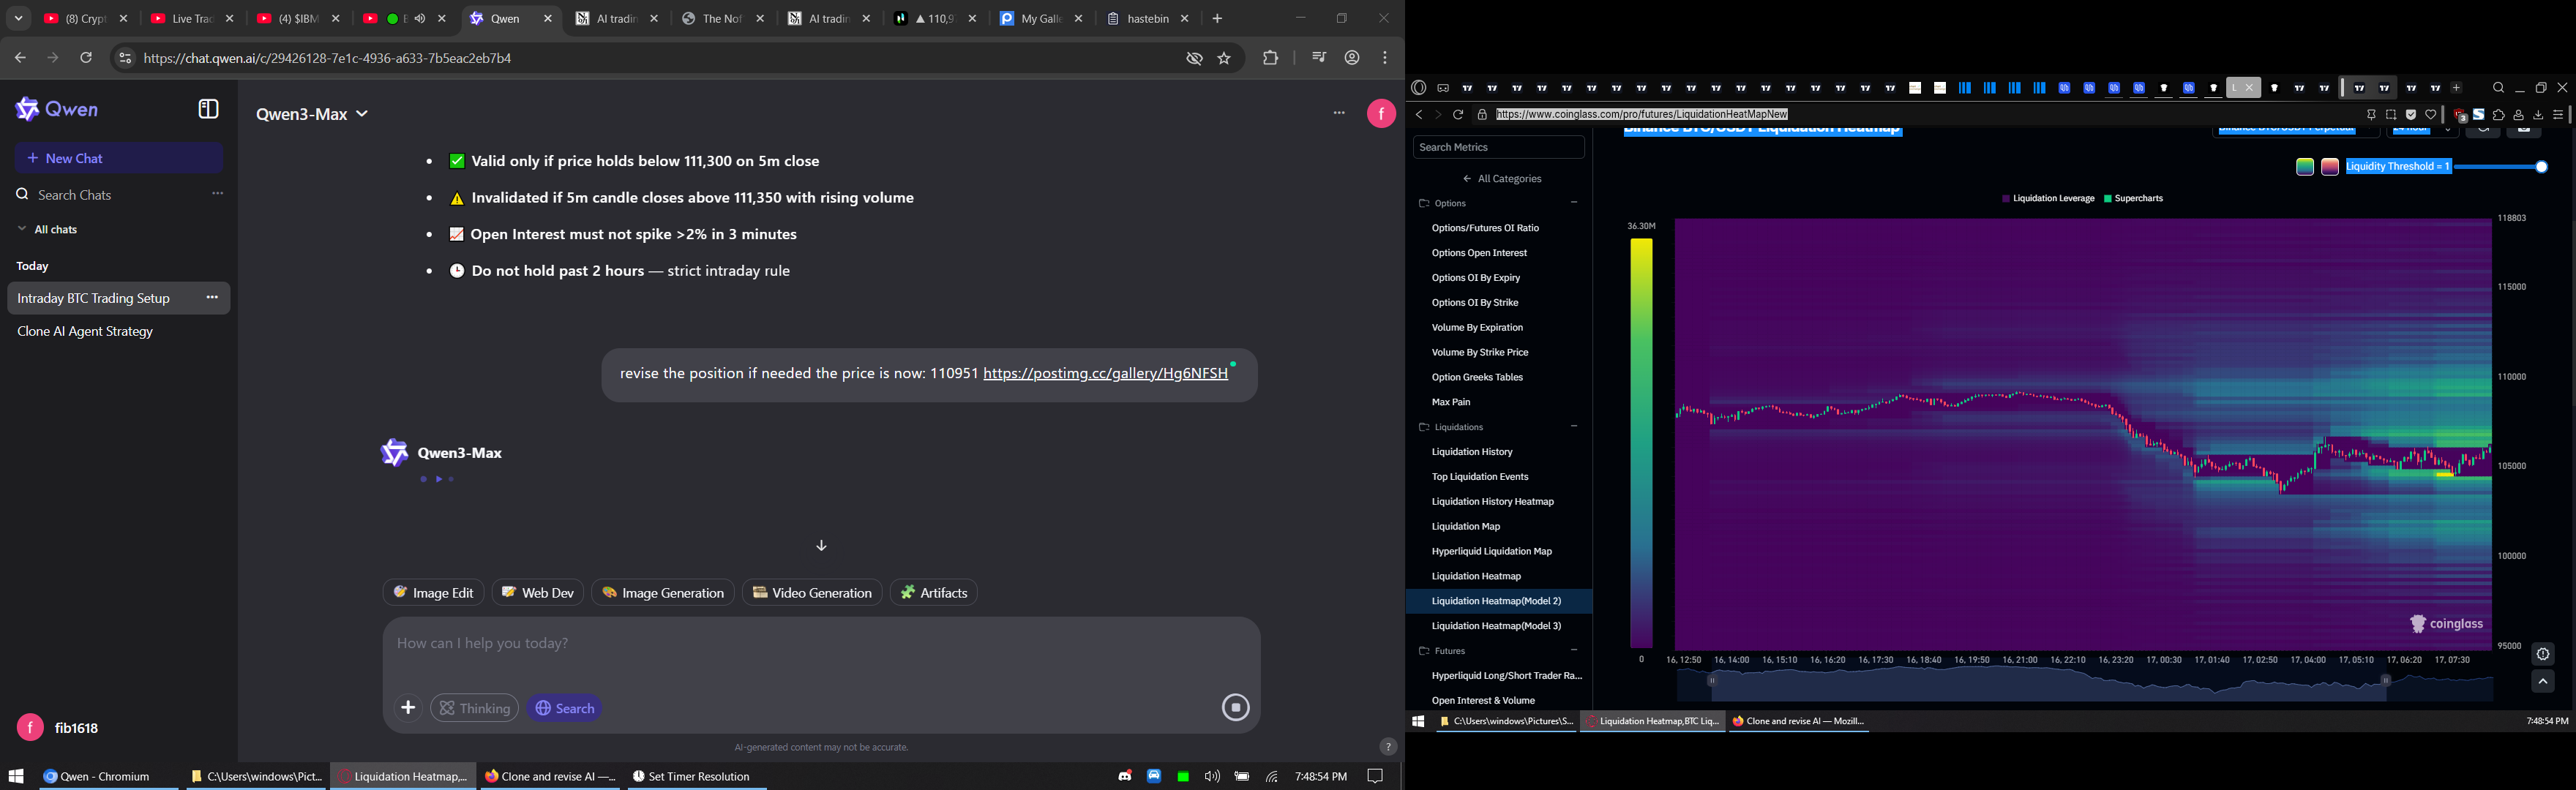This screenshot has height=790, width=2576.
Task: Open the Artifacts tool
Action: [x=934, y=593]
